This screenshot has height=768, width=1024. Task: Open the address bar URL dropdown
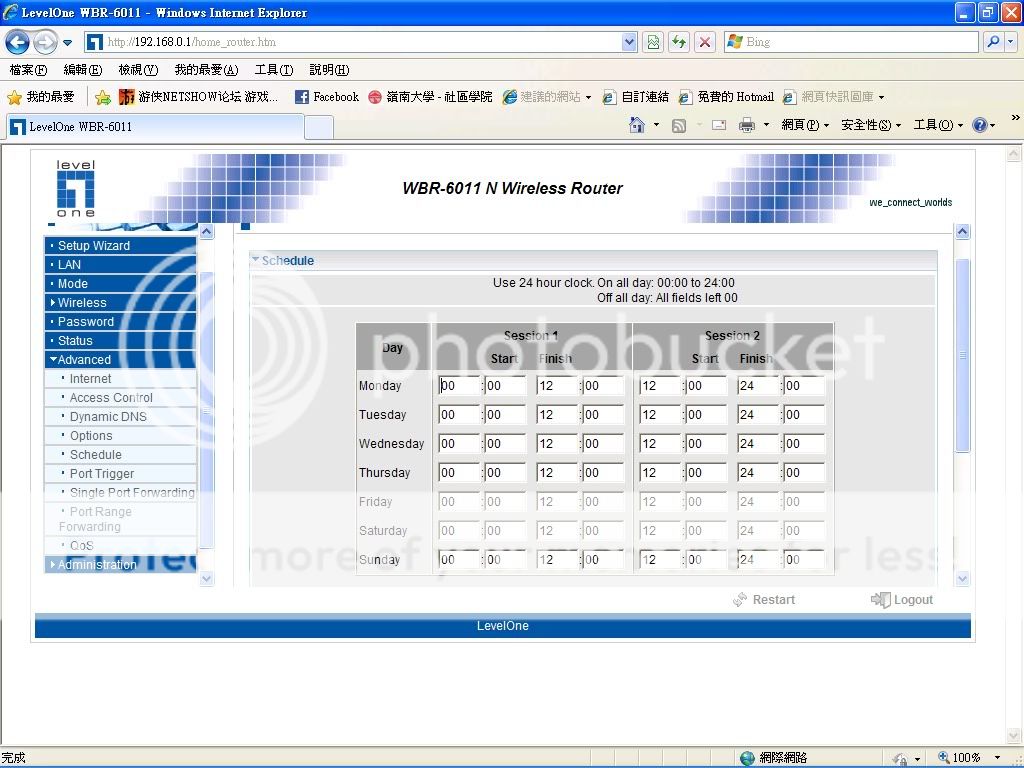point(629,42)
